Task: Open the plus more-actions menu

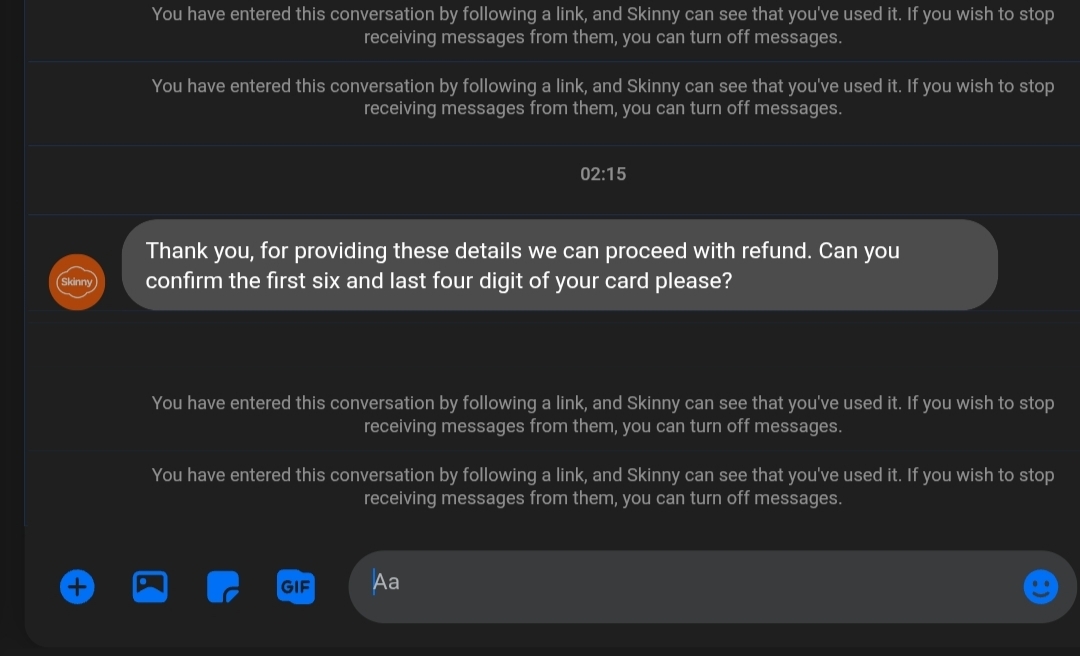Action: 77,586
